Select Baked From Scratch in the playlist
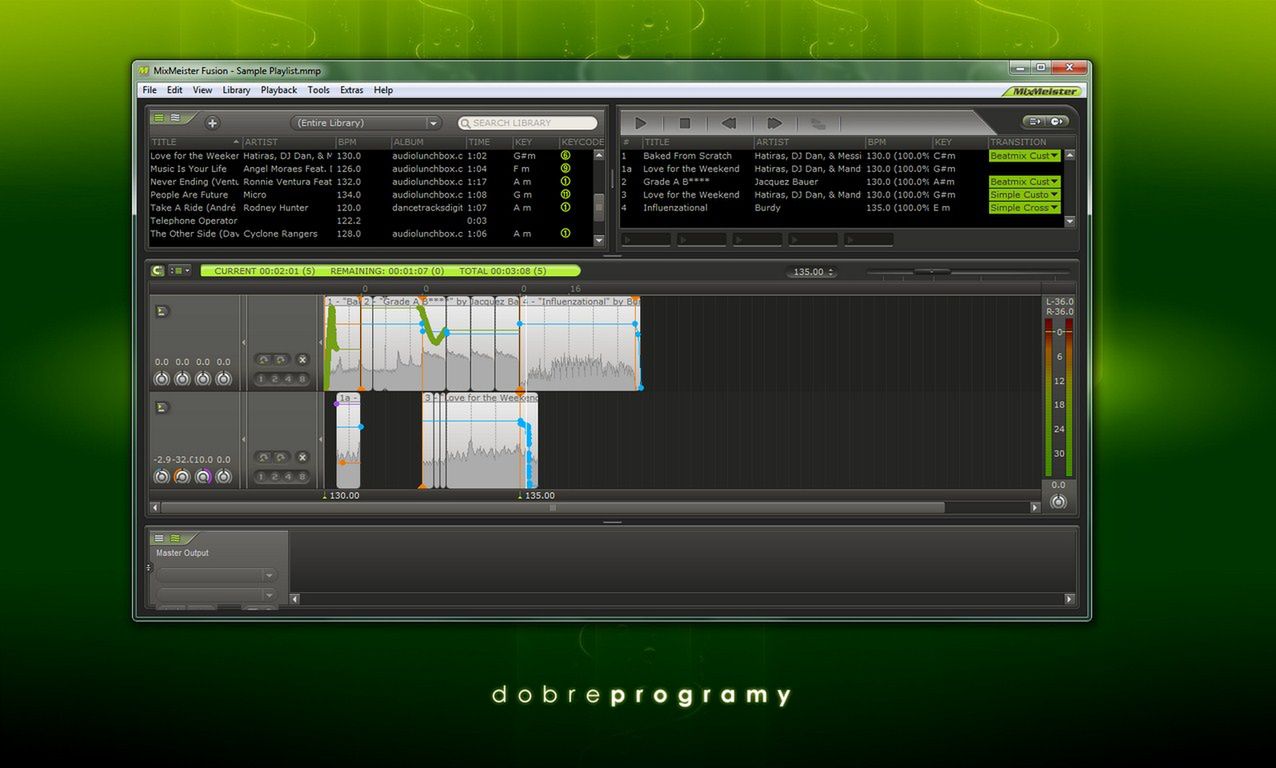The width and height of the screenshot is (1276, 768). (840, 156)
